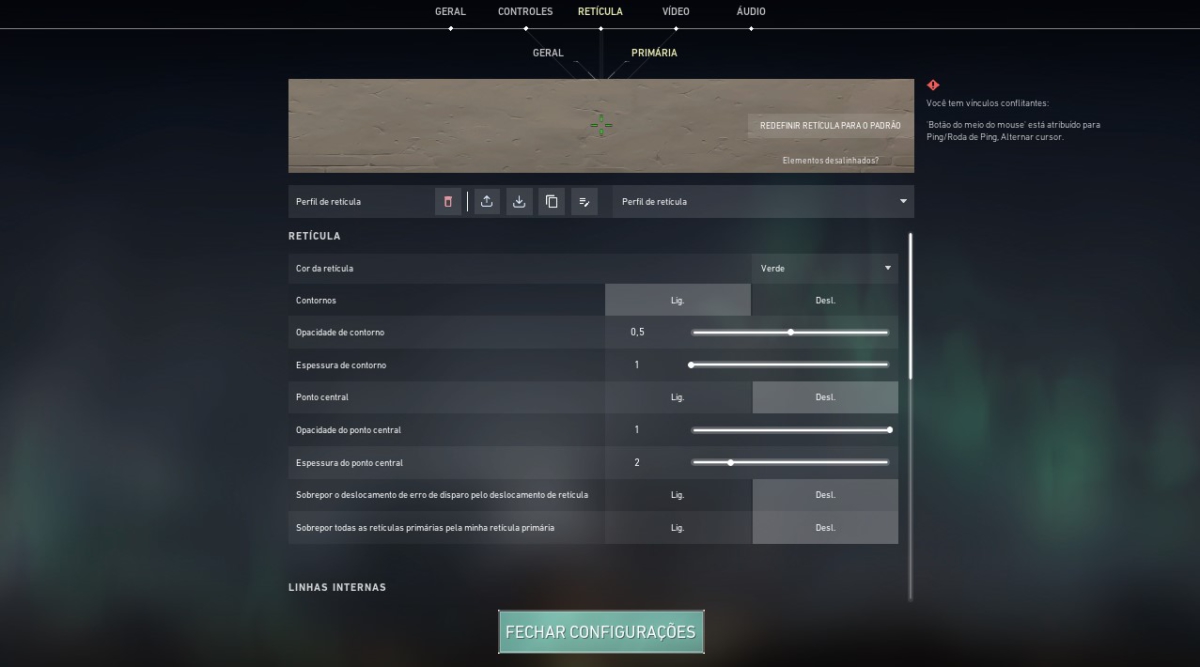Duplicate the crosshair profile
This screenshot has width=1200, height=667.
[x=551, y=202]
